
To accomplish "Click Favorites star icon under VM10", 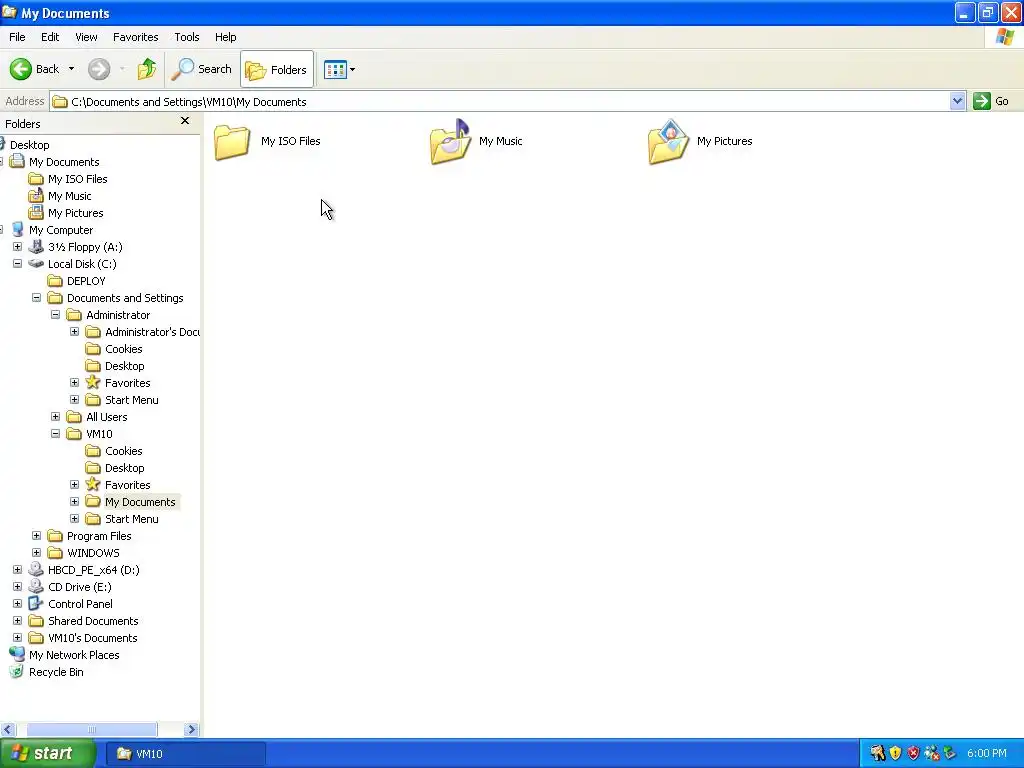I will 93,485.
